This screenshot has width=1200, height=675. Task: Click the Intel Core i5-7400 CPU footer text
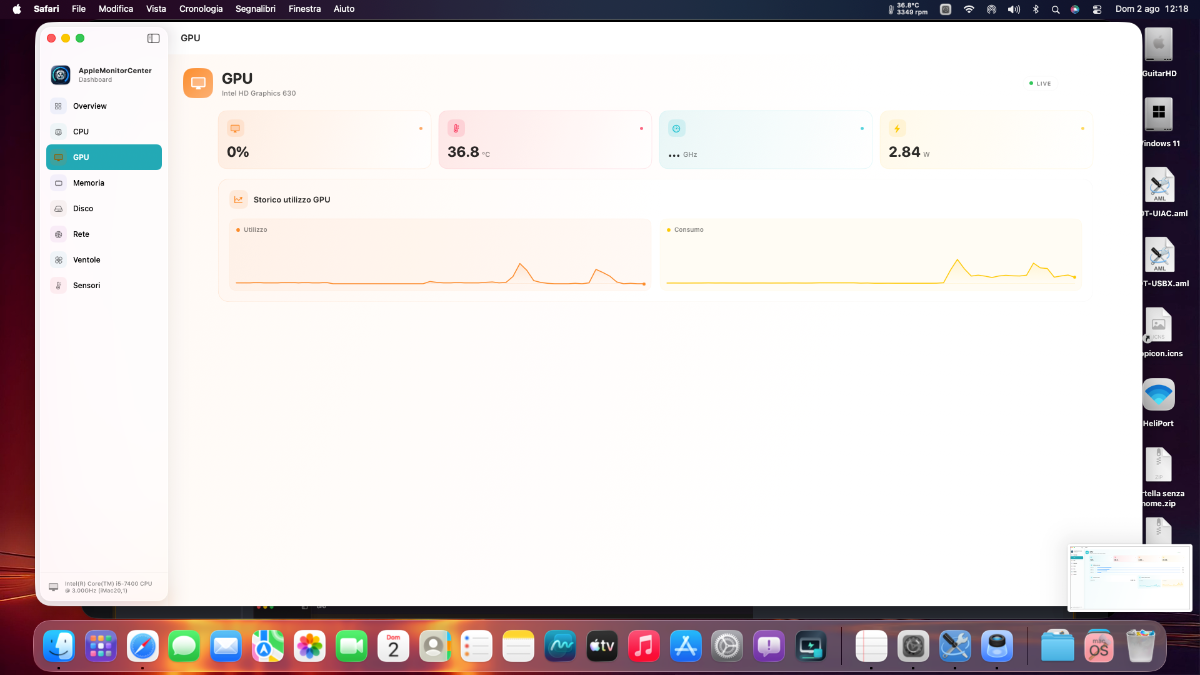108,587
